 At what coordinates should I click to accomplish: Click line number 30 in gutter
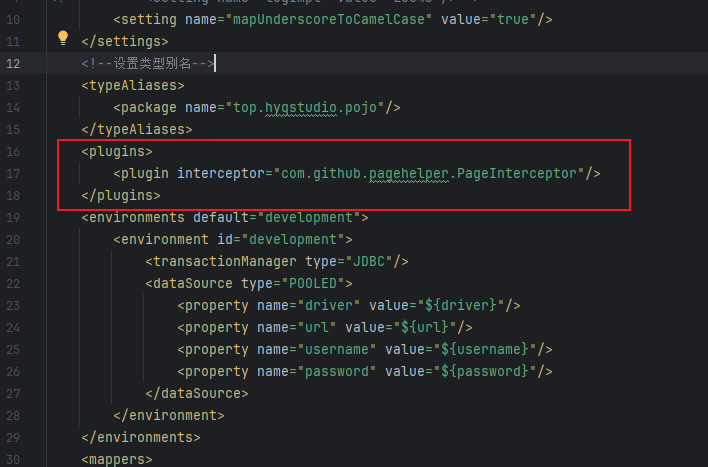(x=13, y=460)
